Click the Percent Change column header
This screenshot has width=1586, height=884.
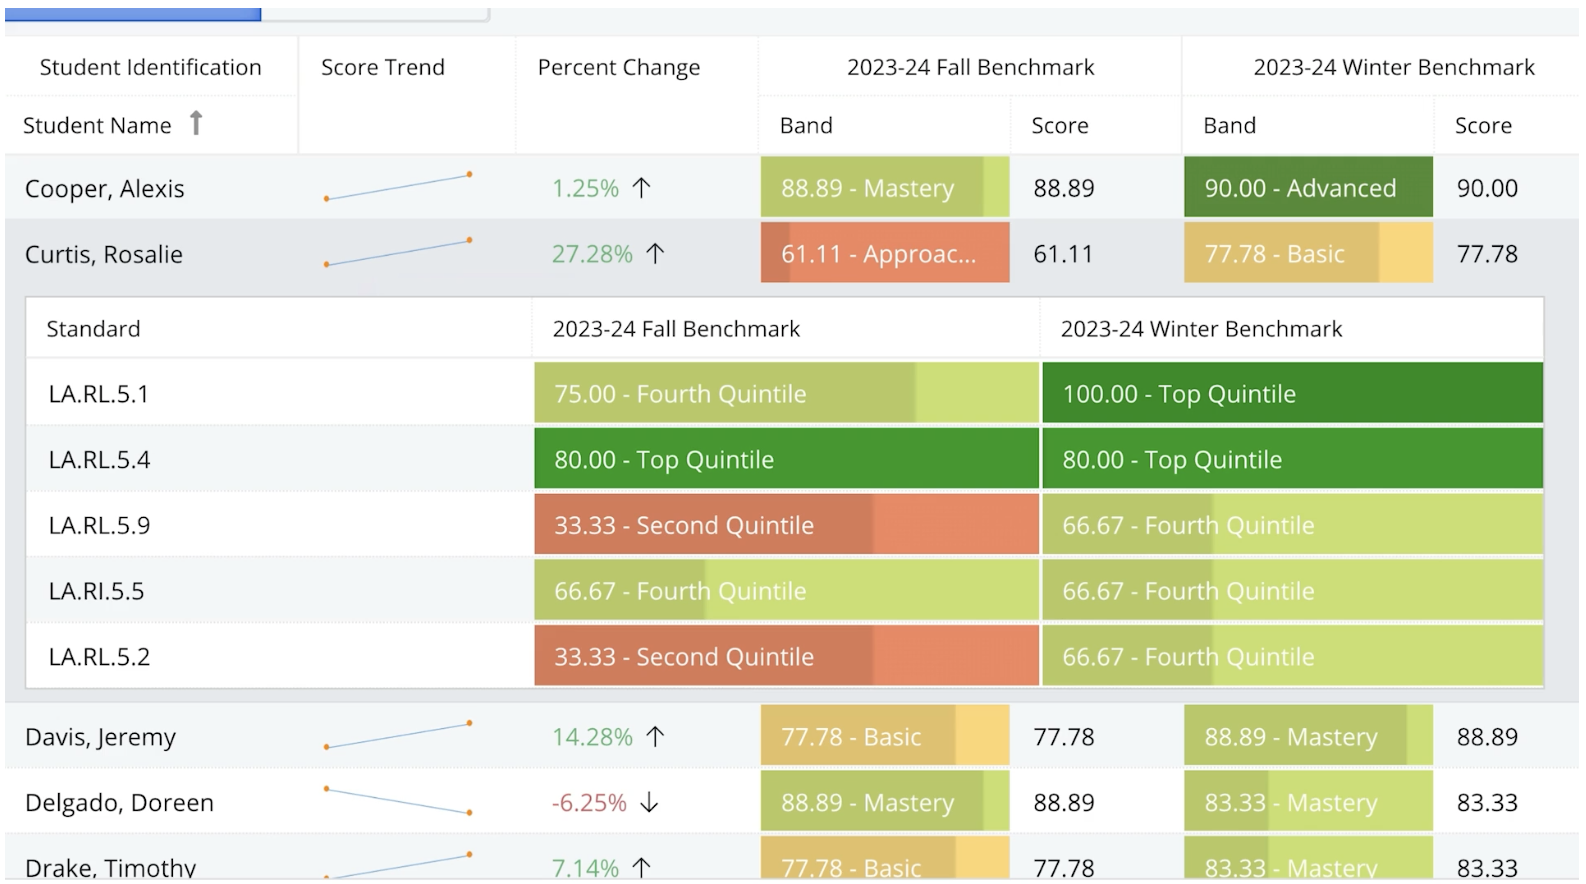(619, 67)
